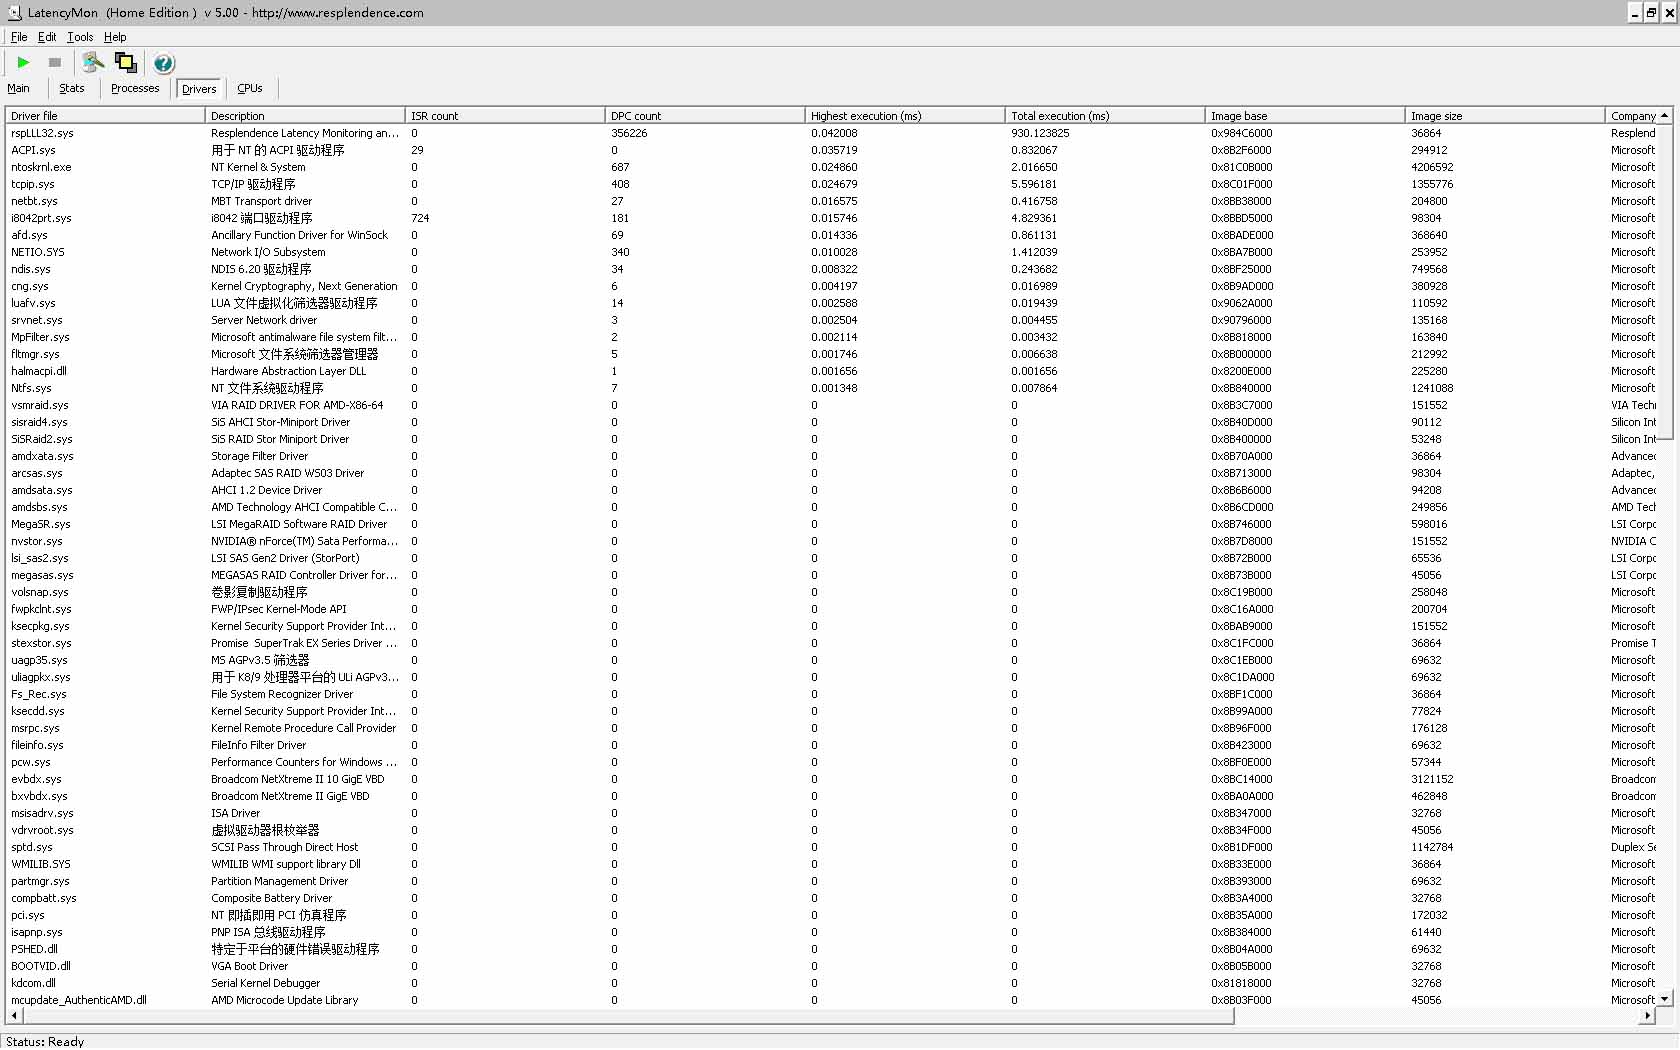This screenshot has height=1050, width=1680.
Task: Select the afd.sys driver row
Action: click(831, 235)
